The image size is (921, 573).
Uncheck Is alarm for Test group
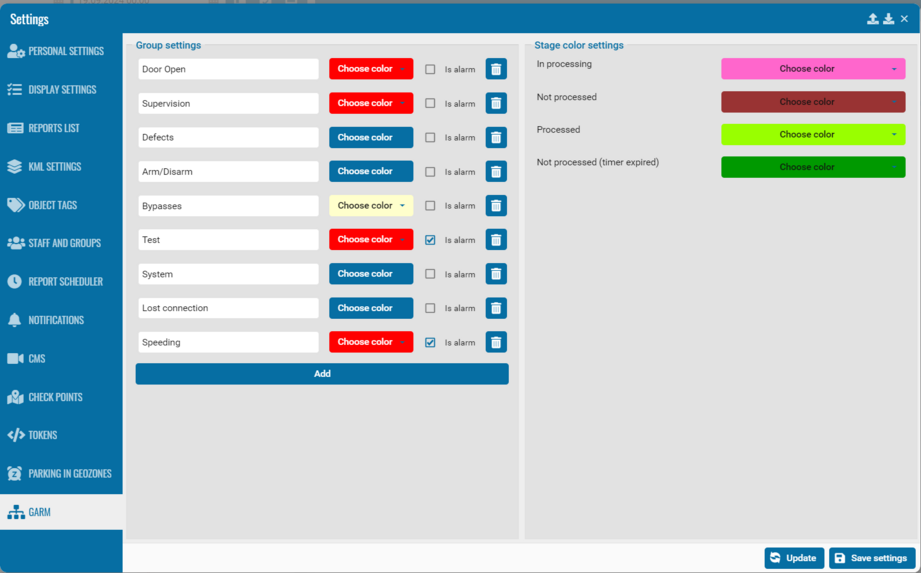(430, 240)
